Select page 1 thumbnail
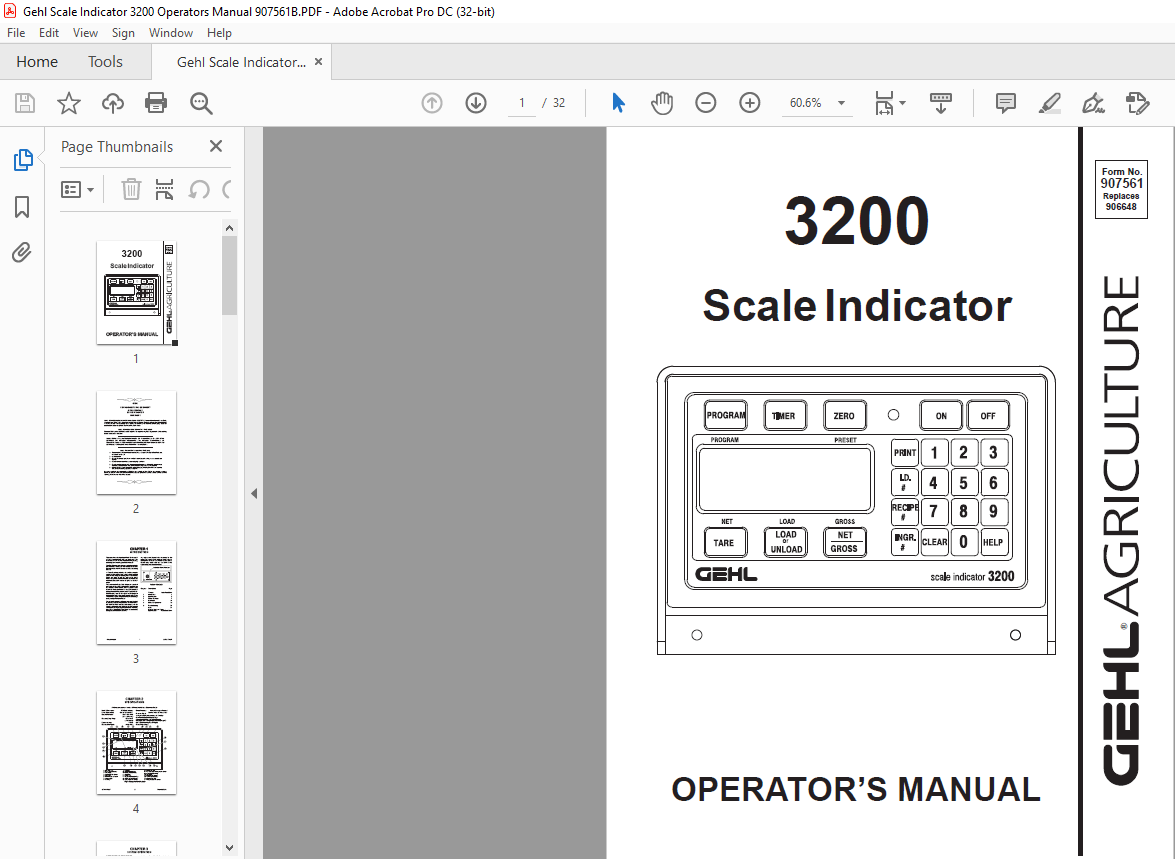The width and height of the screenshot is (1175, 859). (136, 292)
